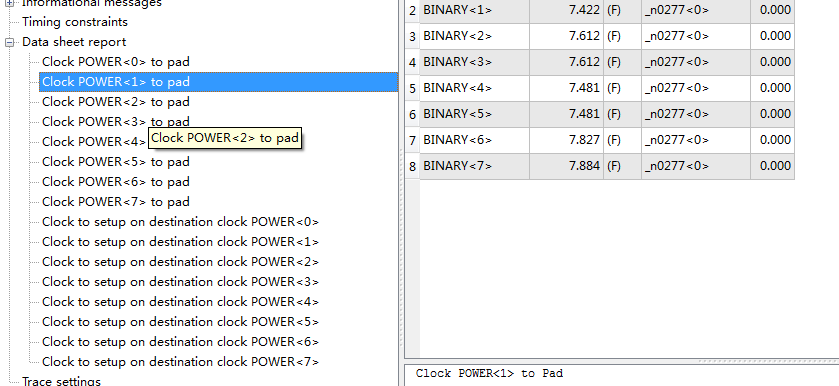Select Clock to setup on destination clock POWER<3>
This screenshot has width=839, height=386.
point(180,282)
